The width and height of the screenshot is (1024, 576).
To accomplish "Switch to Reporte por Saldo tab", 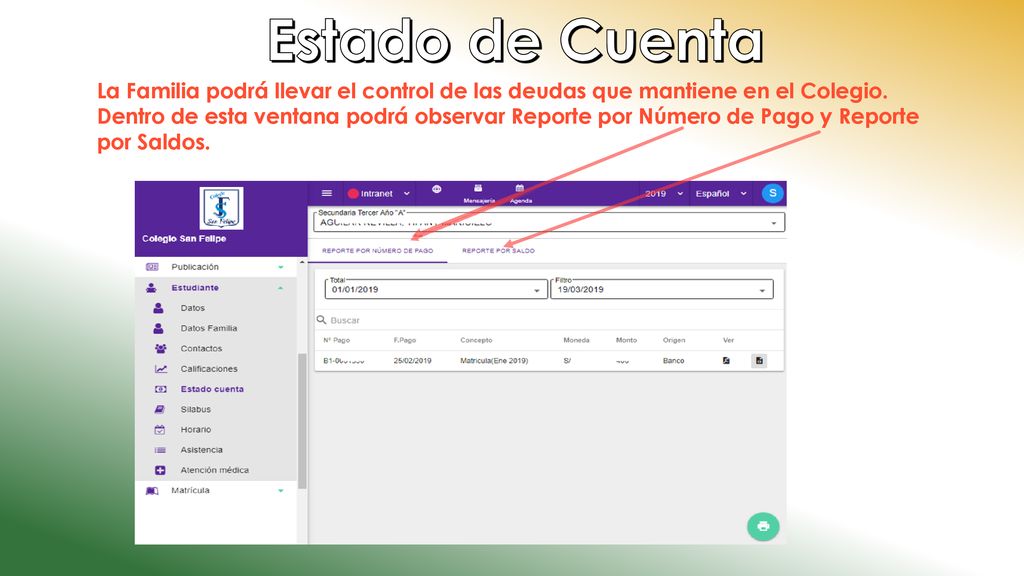I will [498, 251].
